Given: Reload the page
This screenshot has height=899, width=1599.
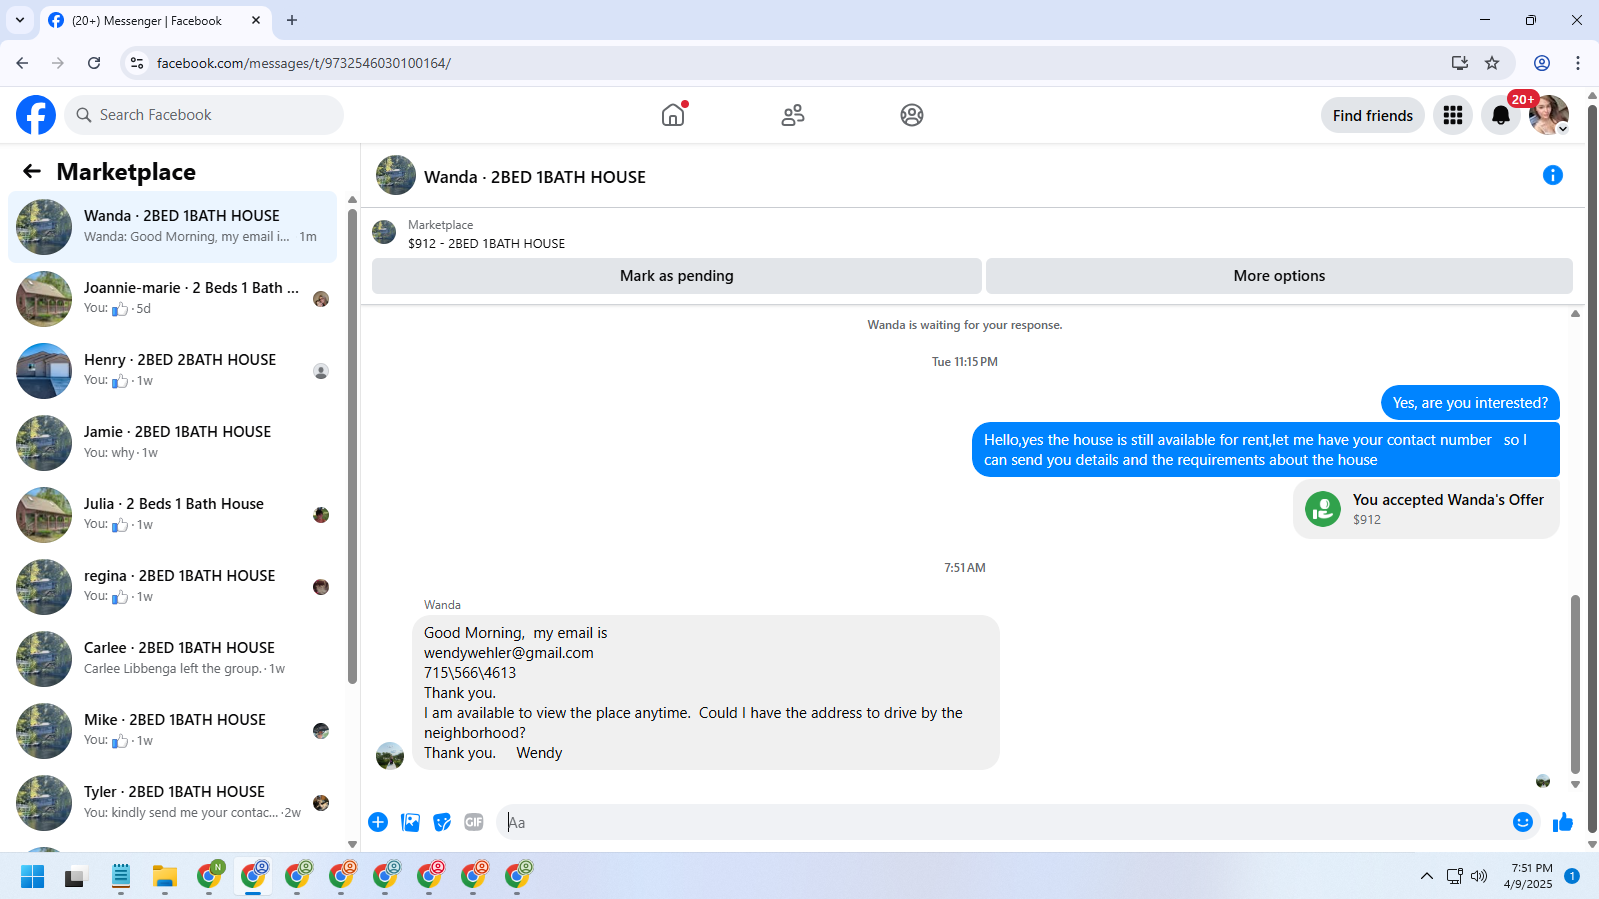Looking at the screenshot, I should pos(94,63).
